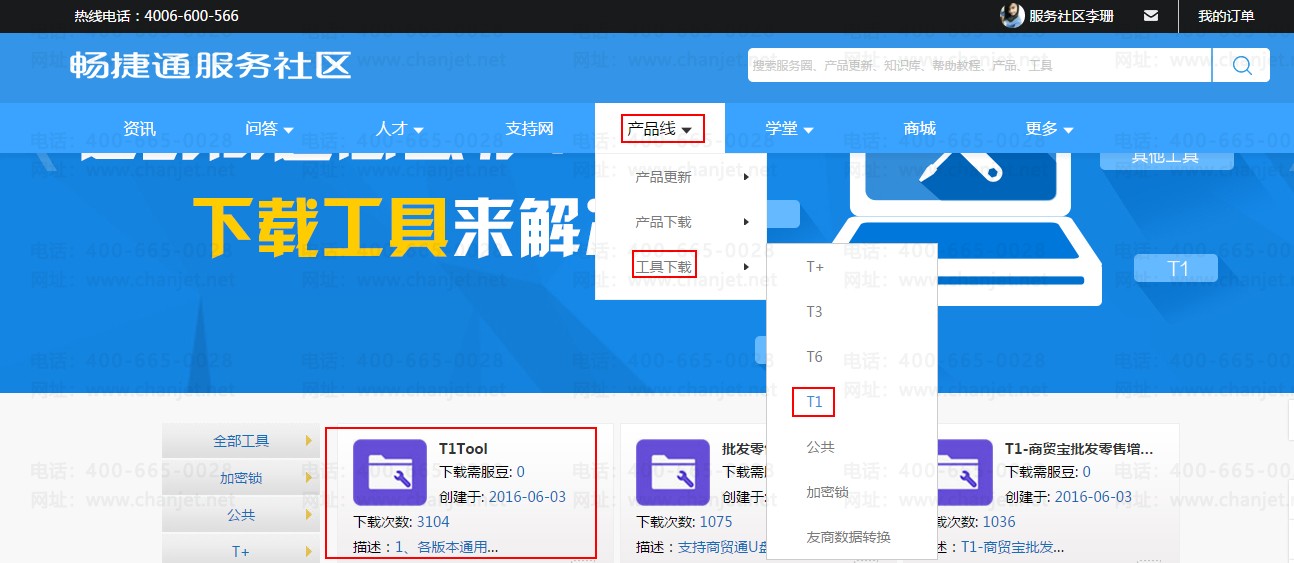This screenshot has width=1294, height=563.
Task: Go to the 商城 navigation link
Action: tap(919, 128)
